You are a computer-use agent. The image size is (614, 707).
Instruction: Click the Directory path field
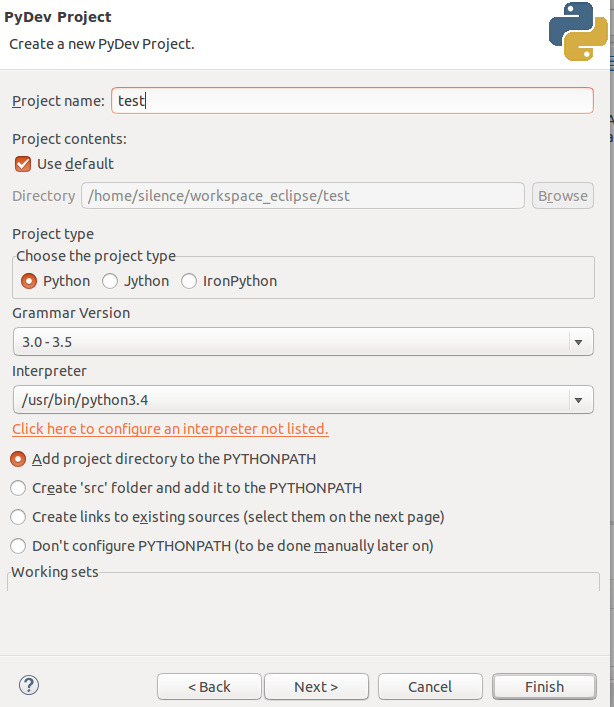pos(302,196)
